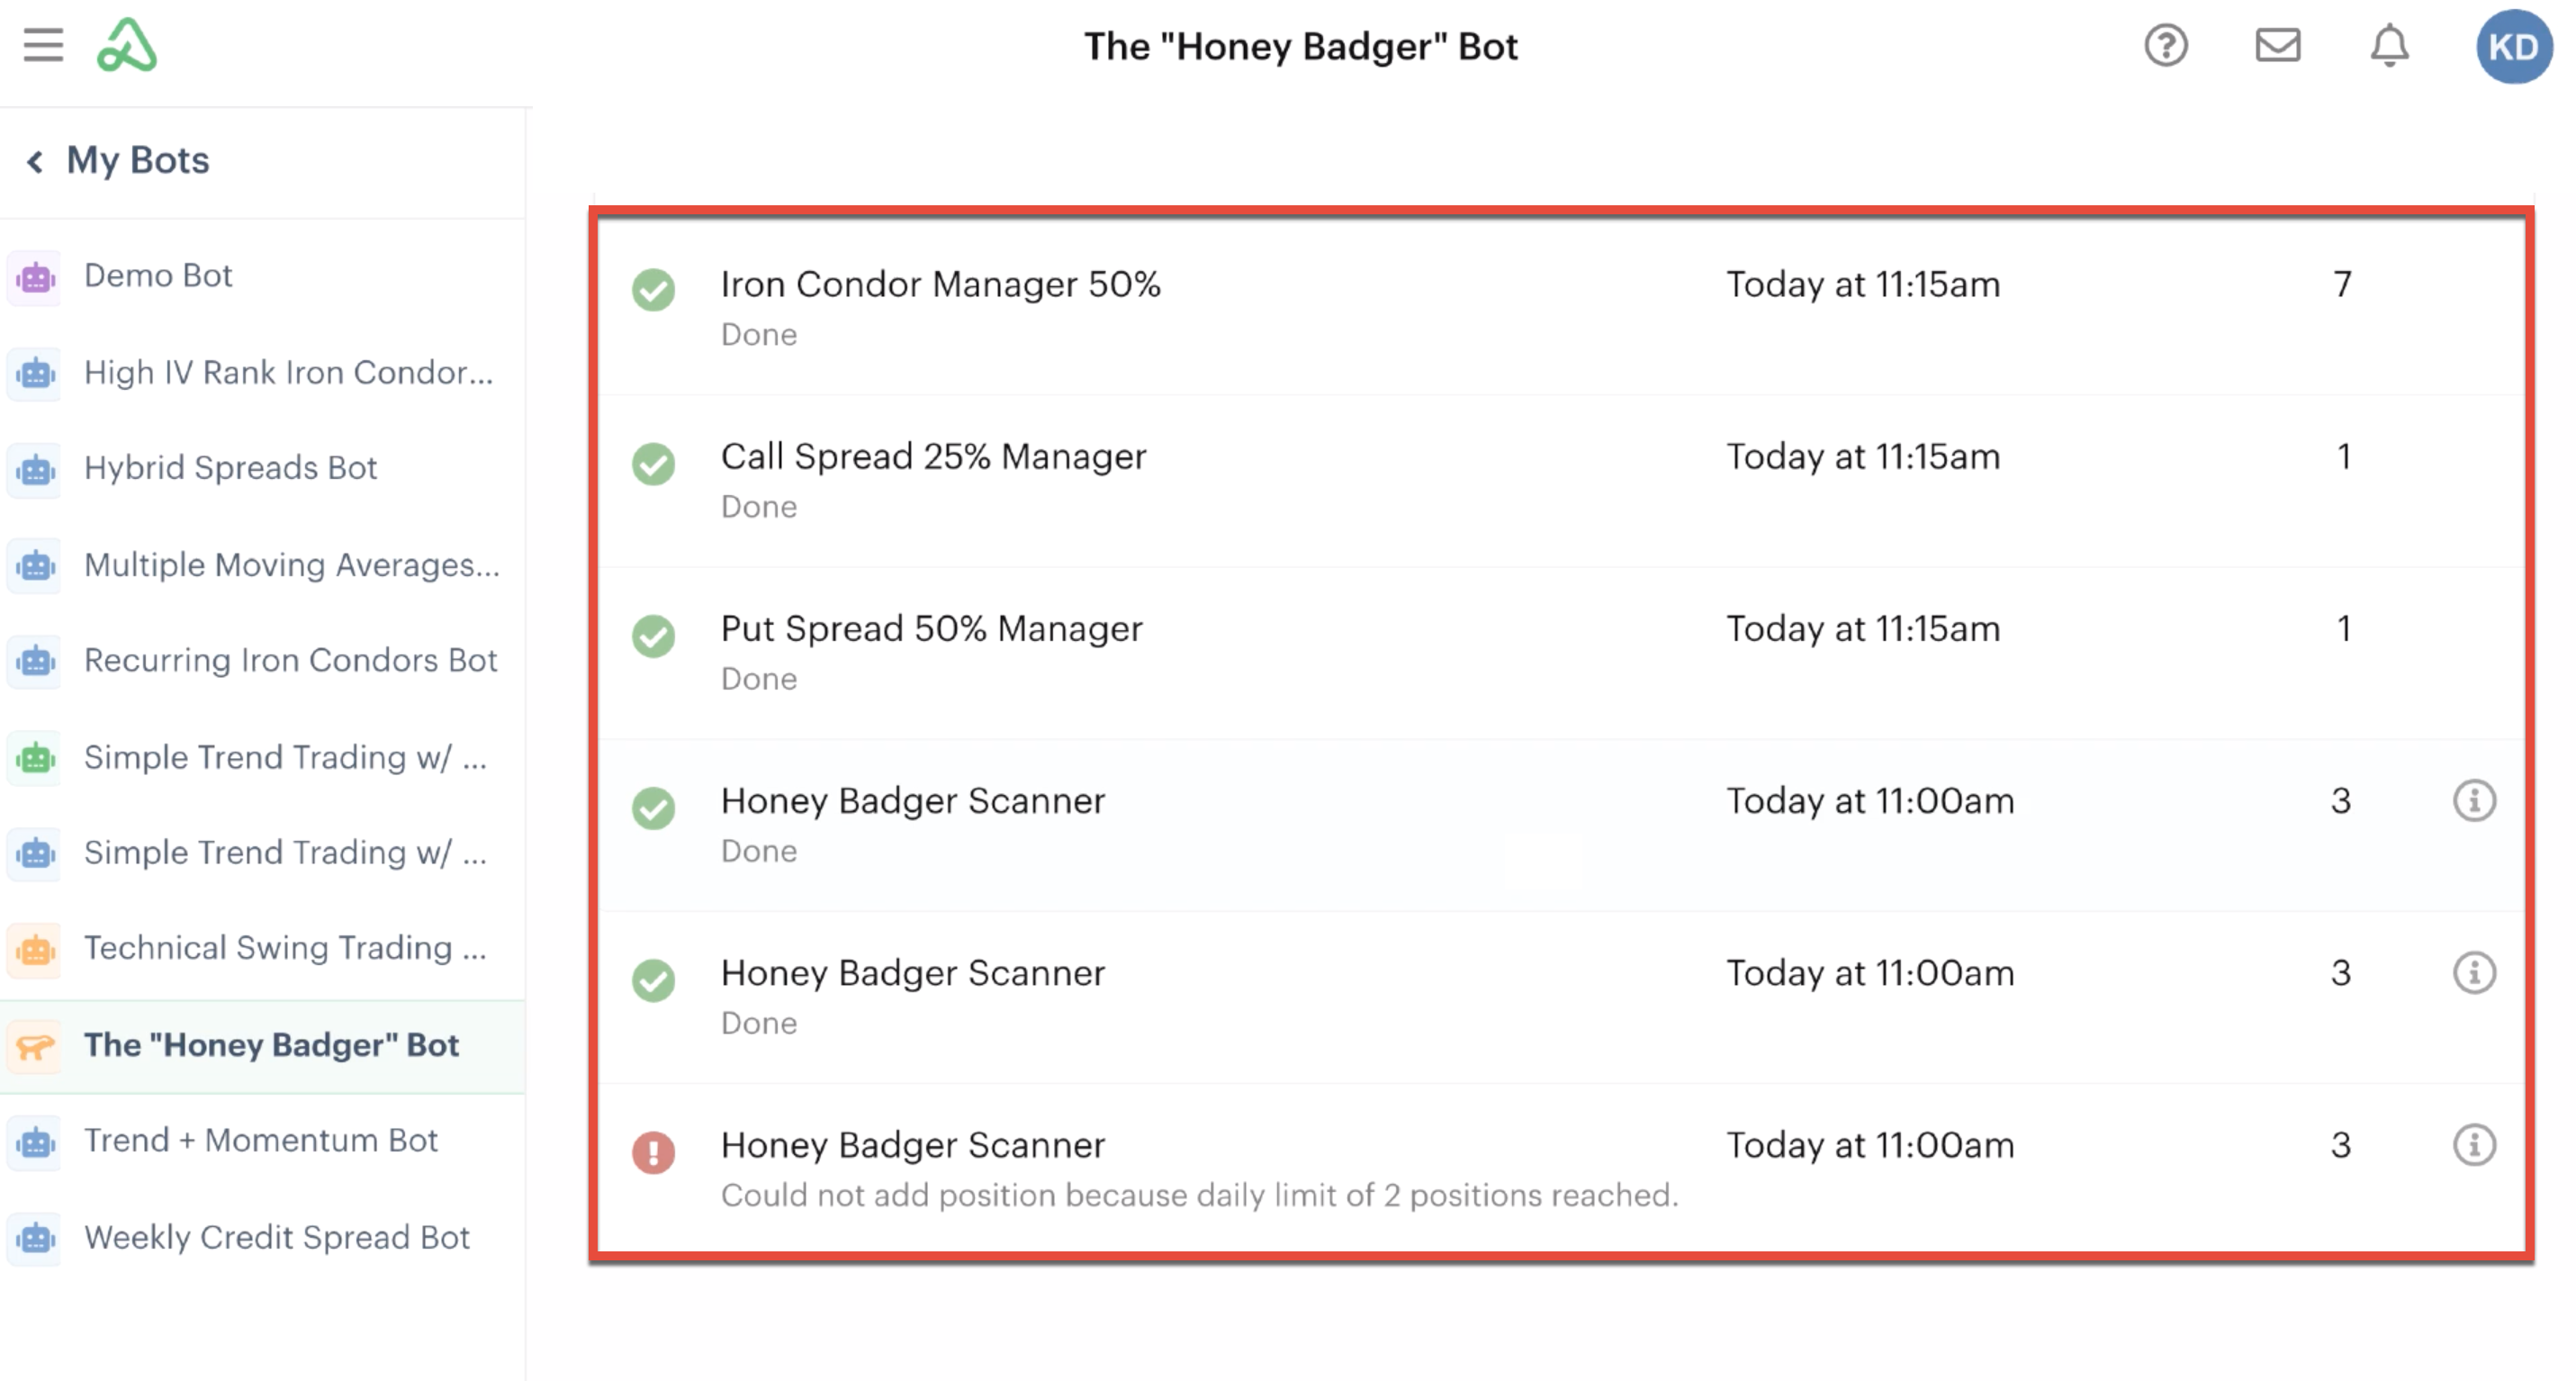Open Put Spread 50% Manager log entry
Screen dimensions: 2576x1381
pyautogui.click(x=931, y=629)
